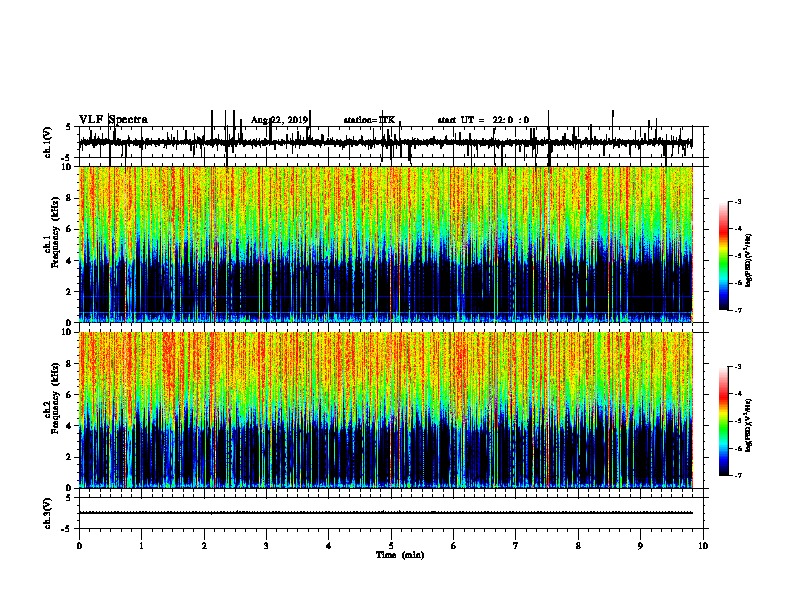Click the "ch.1(V)" waveform axis label
The height and width of the screenshot is (612, 792).
click(47, 142)
